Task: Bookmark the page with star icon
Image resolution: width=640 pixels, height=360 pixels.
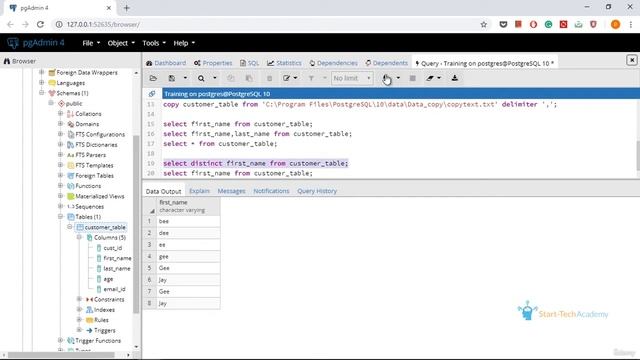Action: 484,24
